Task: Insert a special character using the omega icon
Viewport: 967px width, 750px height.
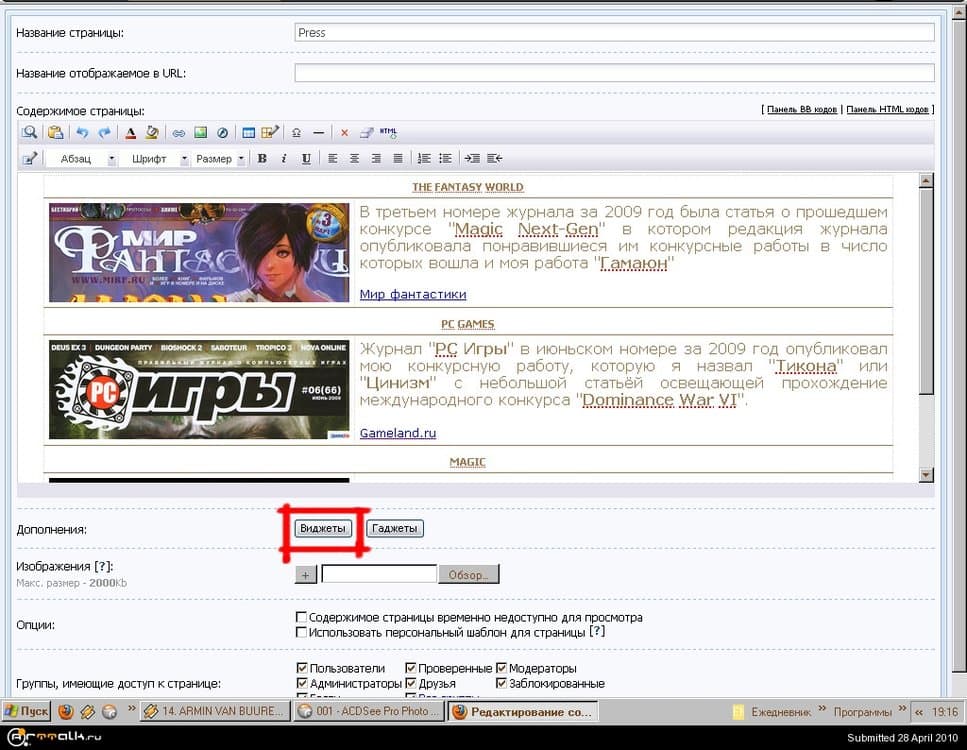Action: (x=294, y=133)
